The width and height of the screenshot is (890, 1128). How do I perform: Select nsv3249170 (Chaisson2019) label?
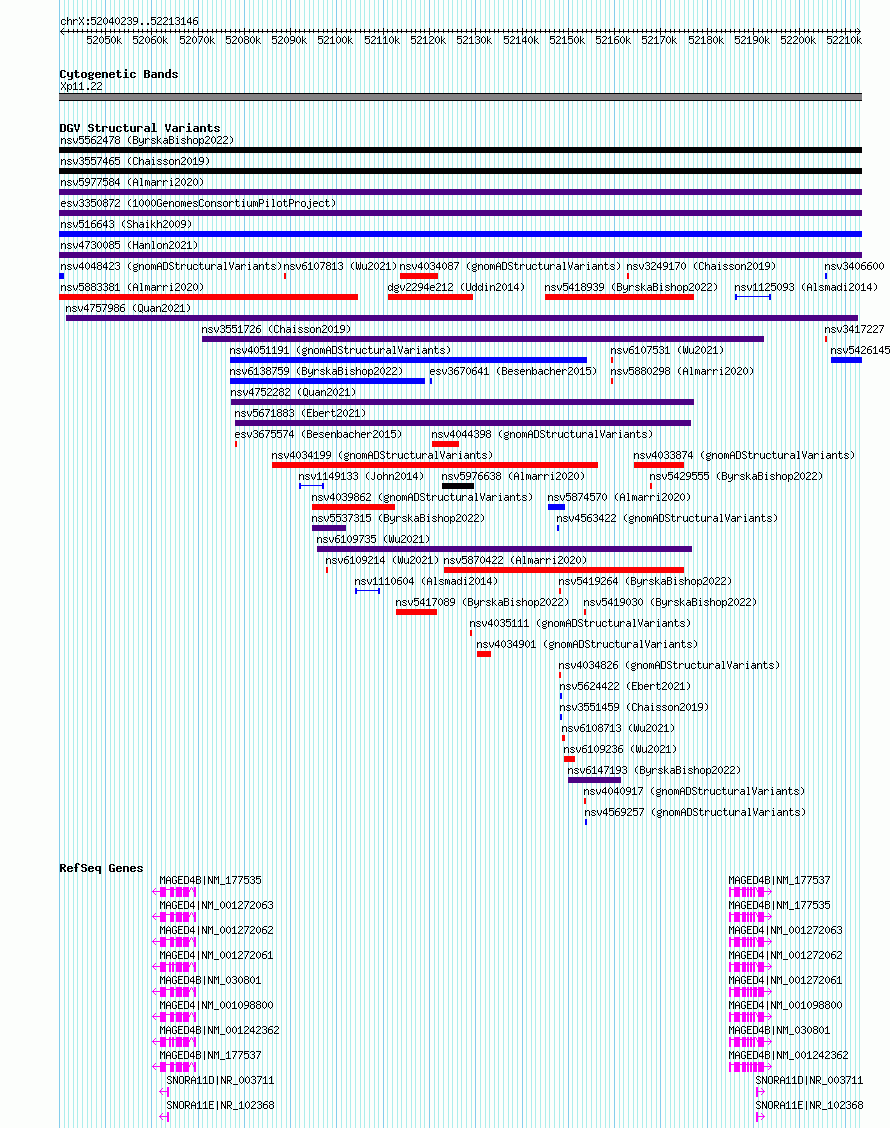pyautogui.click(x=701, y=266)
